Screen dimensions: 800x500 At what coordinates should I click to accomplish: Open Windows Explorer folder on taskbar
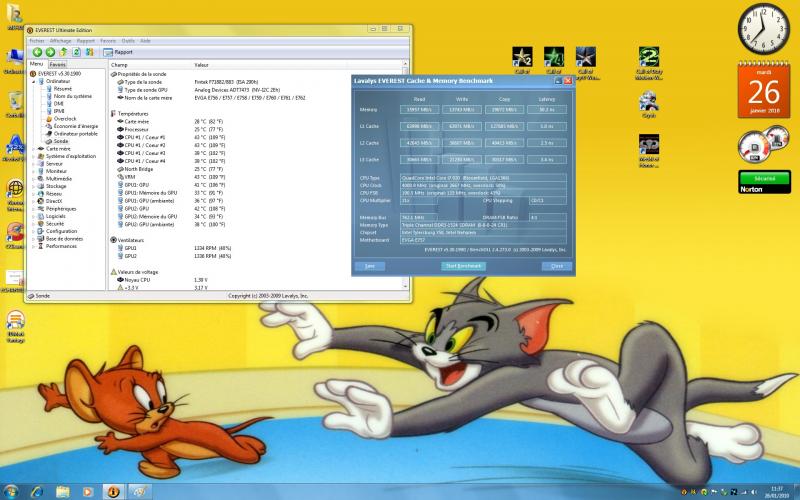click(x=62, y=492)
